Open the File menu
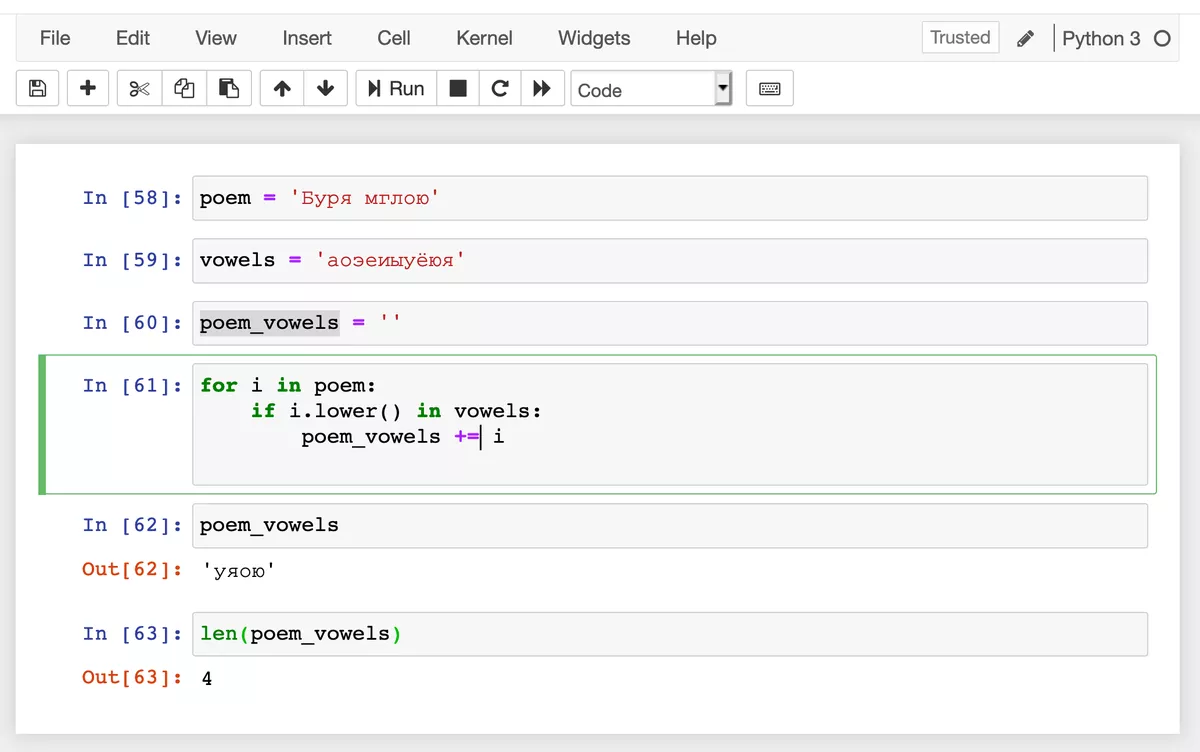The width and height of the screenshot is (1200, 752). [55, 38]
